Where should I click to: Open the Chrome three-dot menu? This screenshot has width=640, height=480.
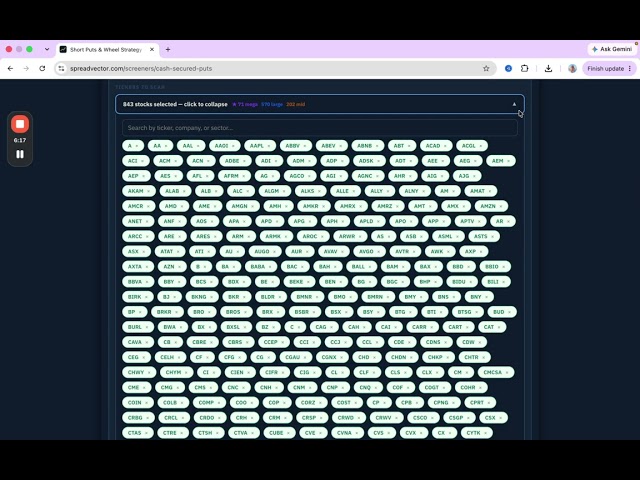coord(630,69)
